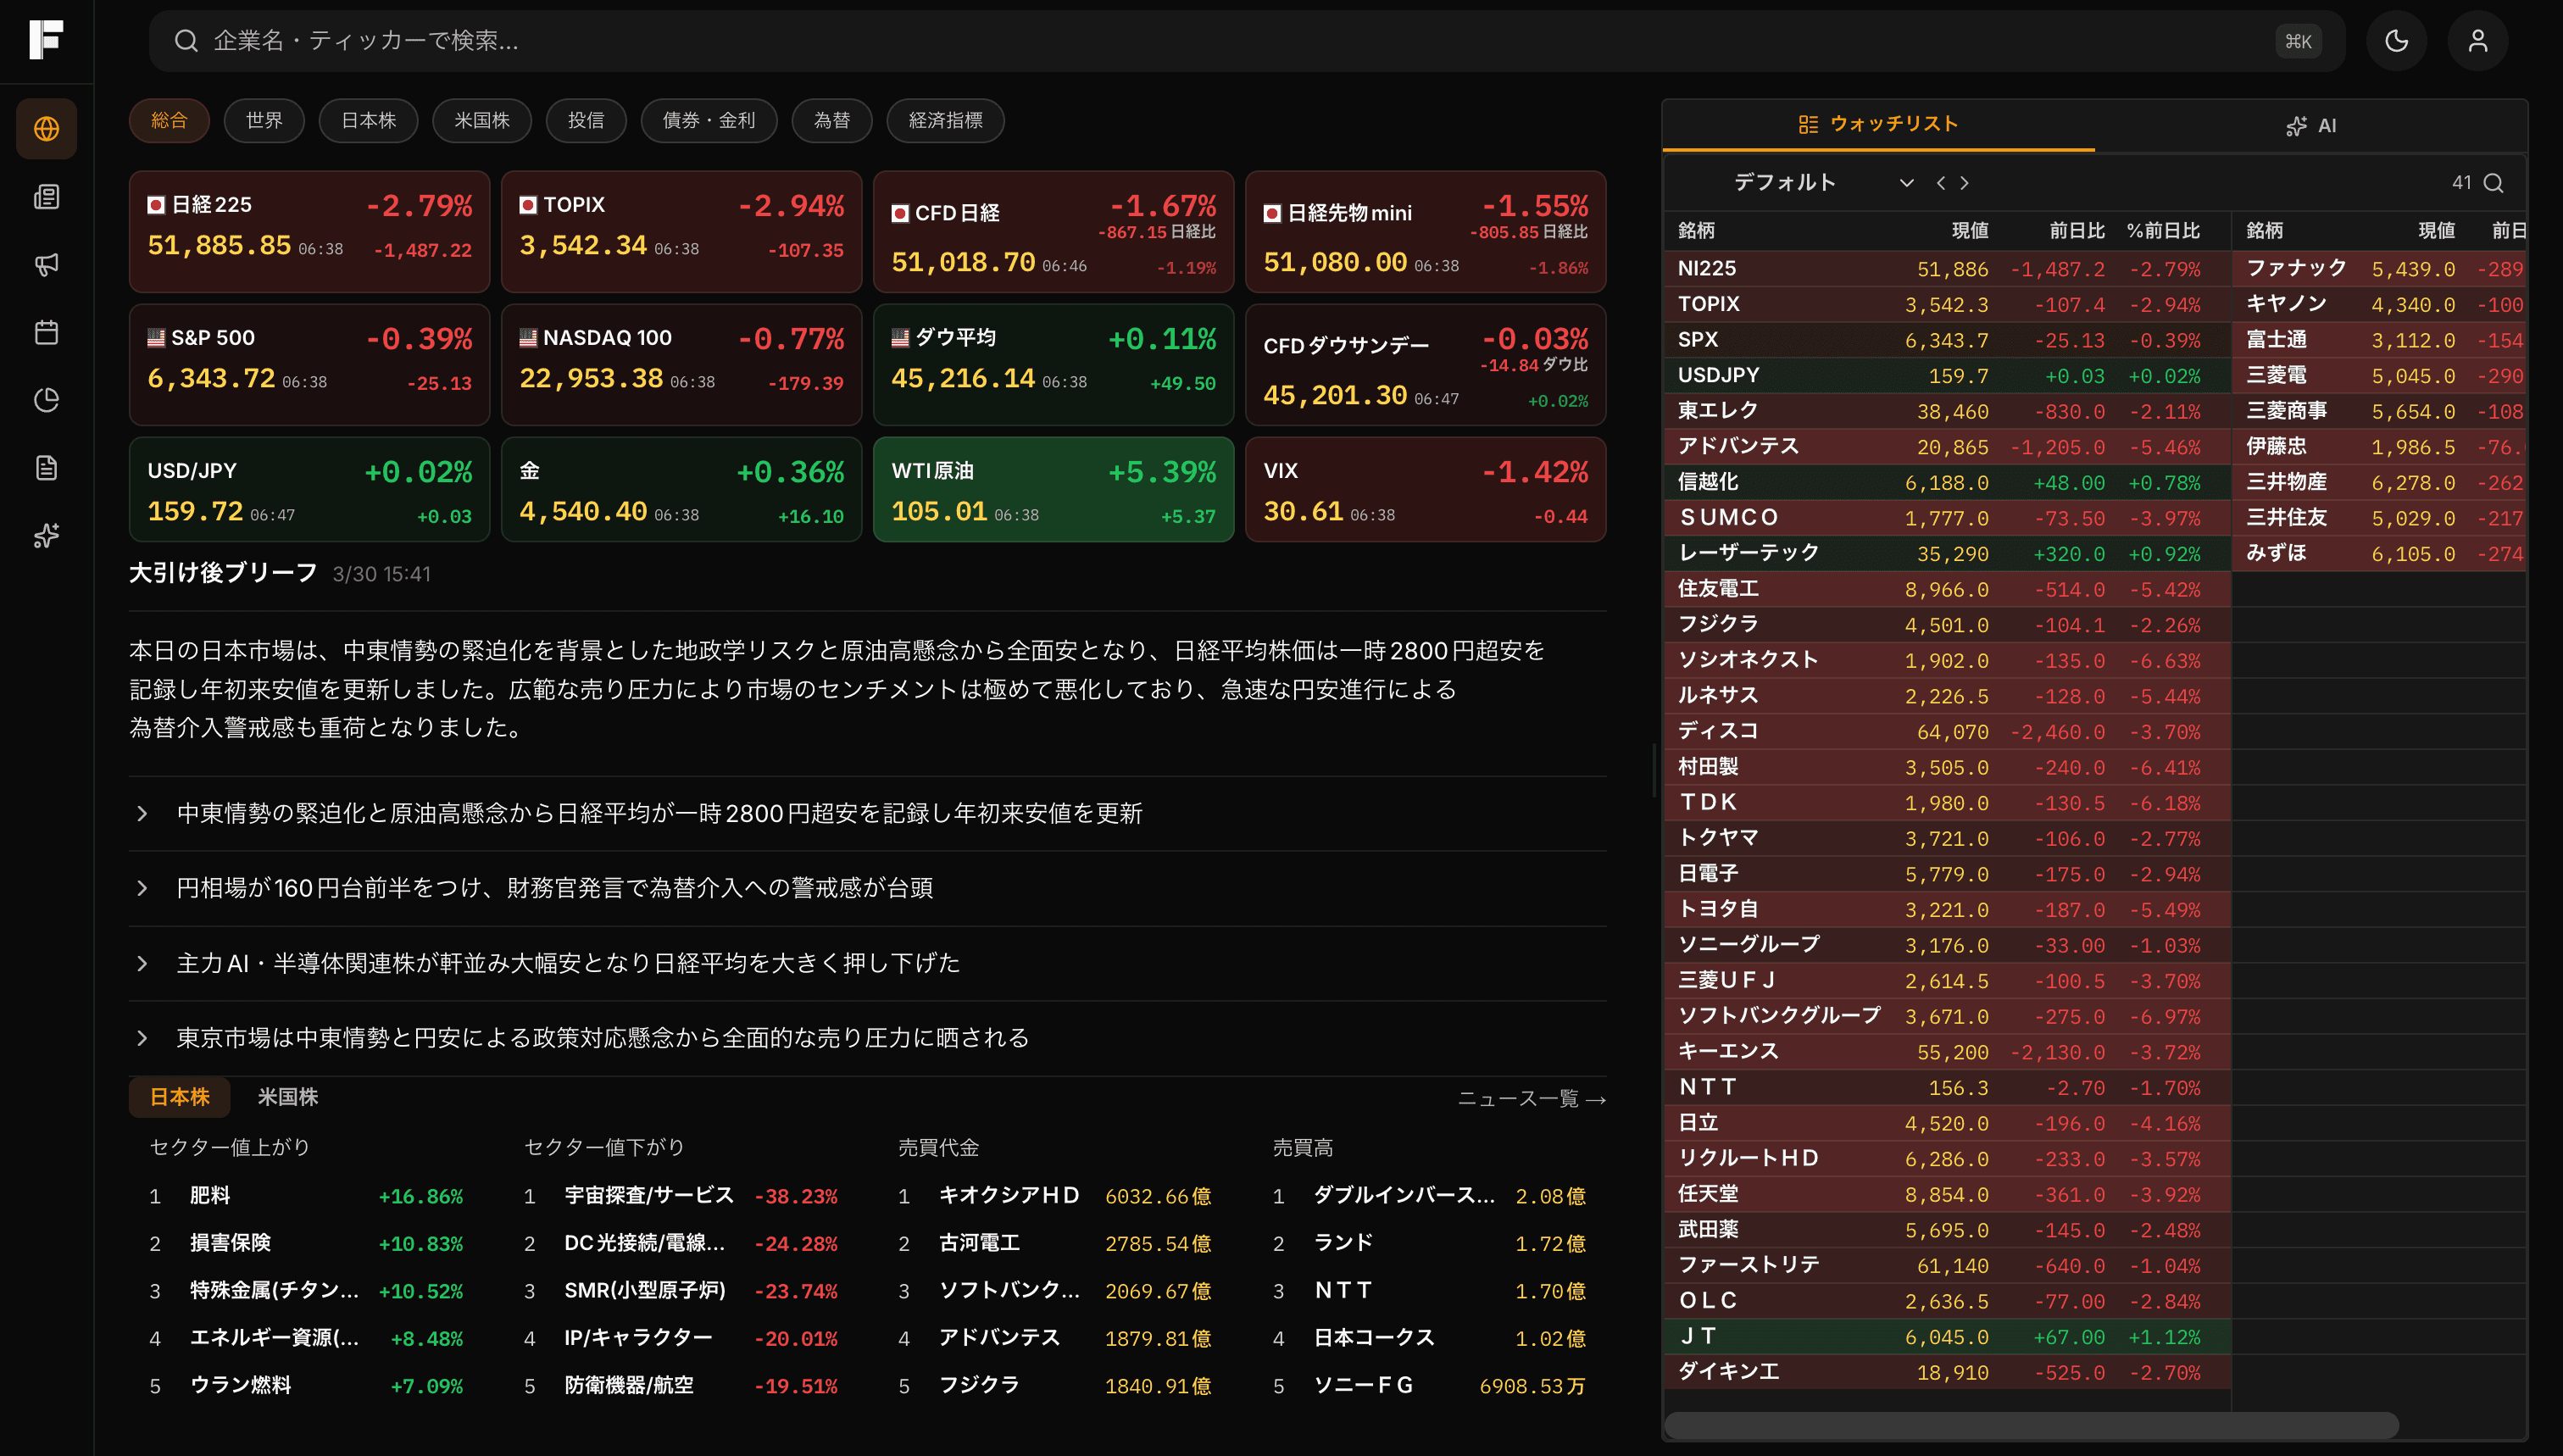Switch watchlist panel to the AI tab
The height and width of the screenshot is (1456, 2563).
(2311, 125)
